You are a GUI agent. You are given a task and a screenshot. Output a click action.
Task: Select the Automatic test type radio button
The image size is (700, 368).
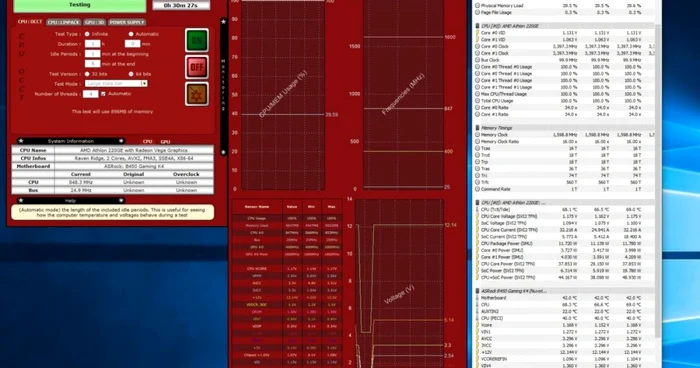click(131, 34)
